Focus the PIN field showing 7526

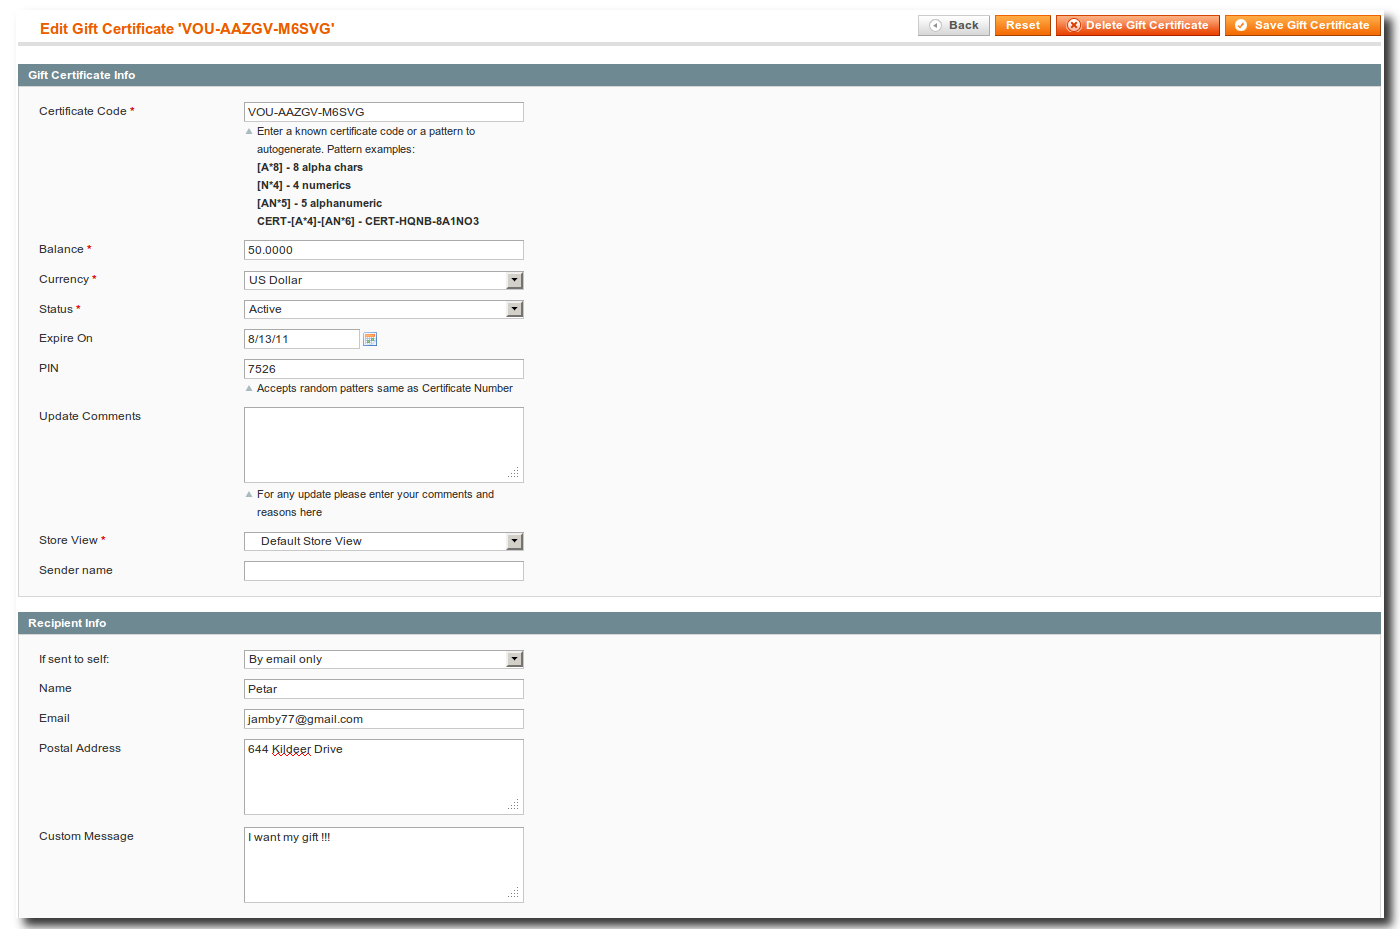(x=384, y=369)
